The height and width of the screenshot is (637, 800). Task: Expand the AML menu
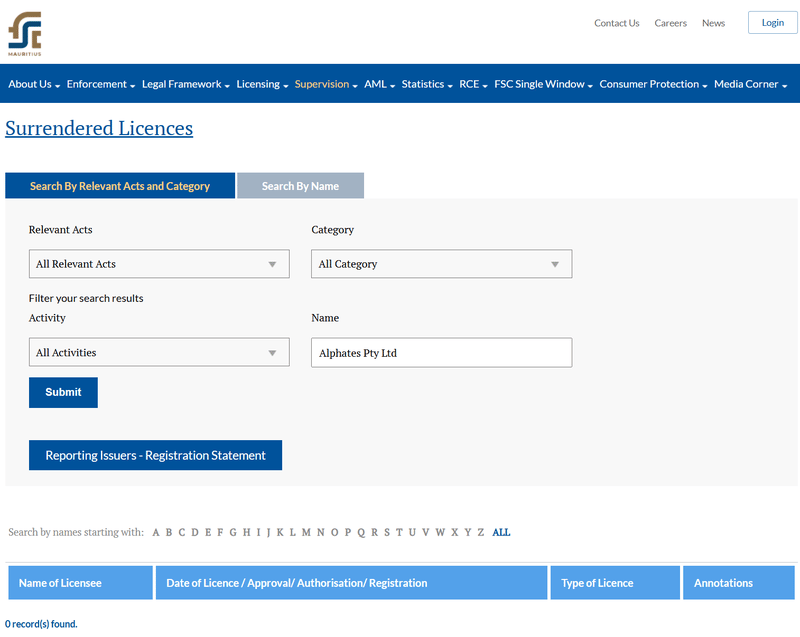tap(380, 84)
